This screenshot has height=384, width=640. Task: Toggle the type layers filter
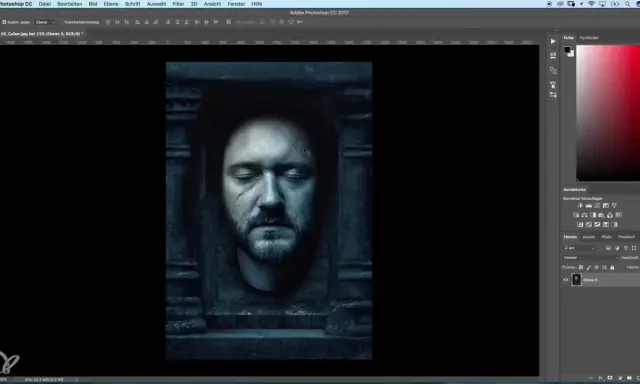click(626, 248)
